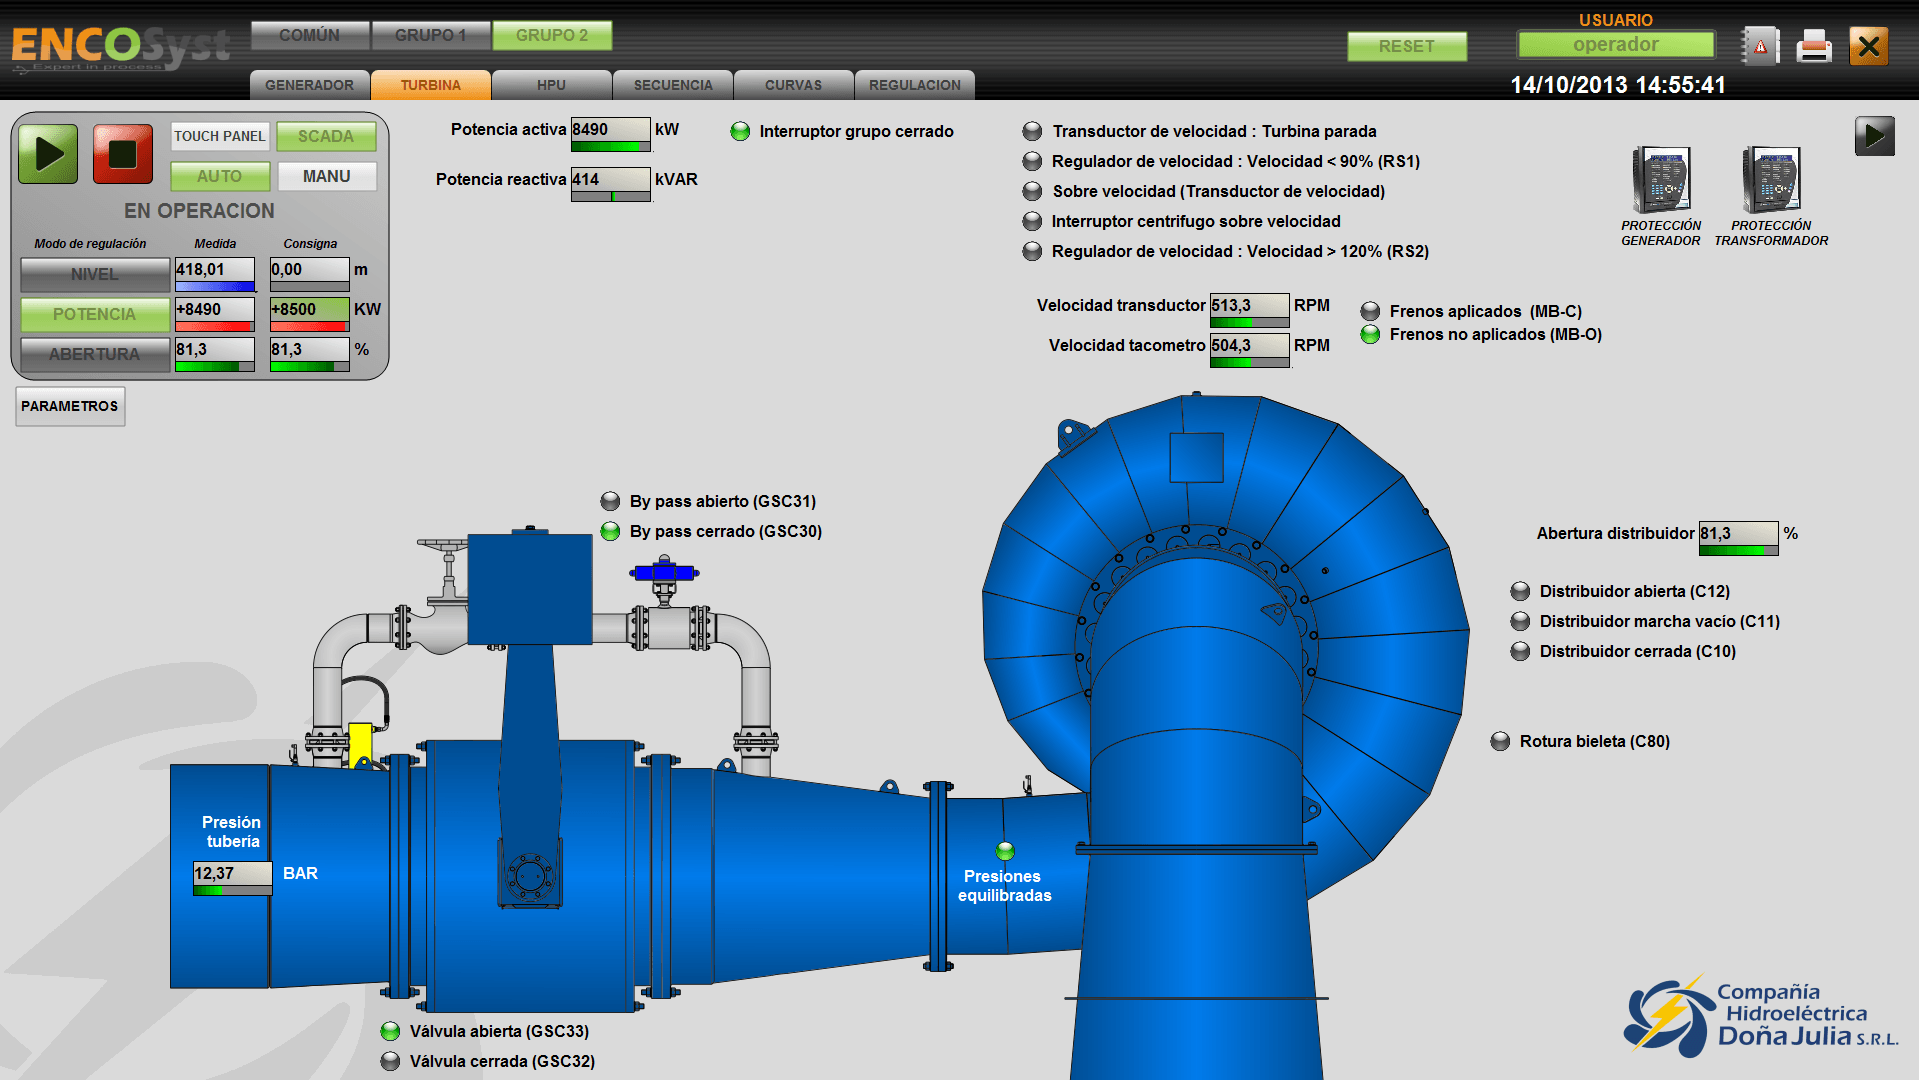Switch to the HPU tab
This screenshot has width=1919, height=1080.
pos(551,85)
